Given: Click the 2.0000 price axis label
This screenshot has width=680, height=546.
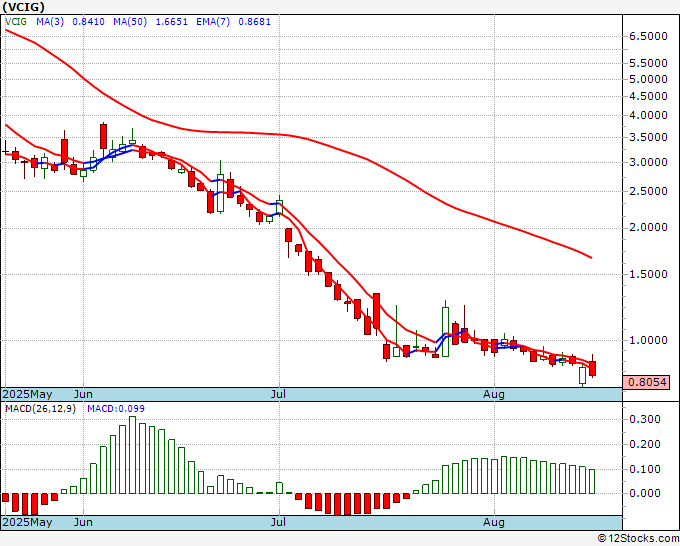Looking at the screenshot, I should point(648,228).
